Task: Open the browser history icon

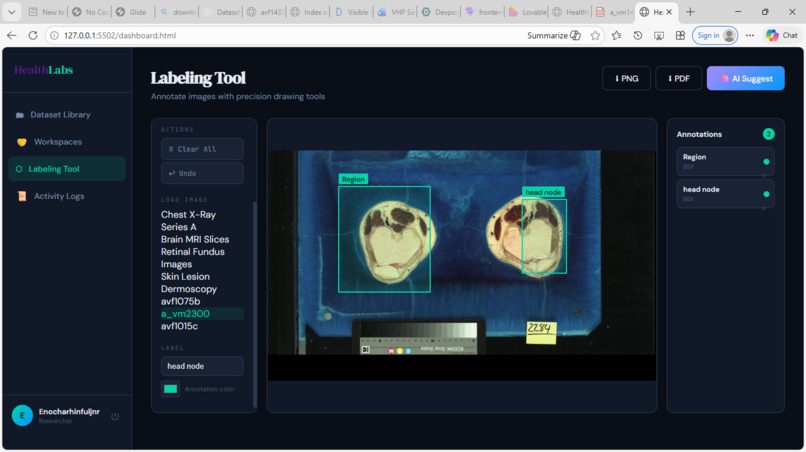Action: (637, 35)
